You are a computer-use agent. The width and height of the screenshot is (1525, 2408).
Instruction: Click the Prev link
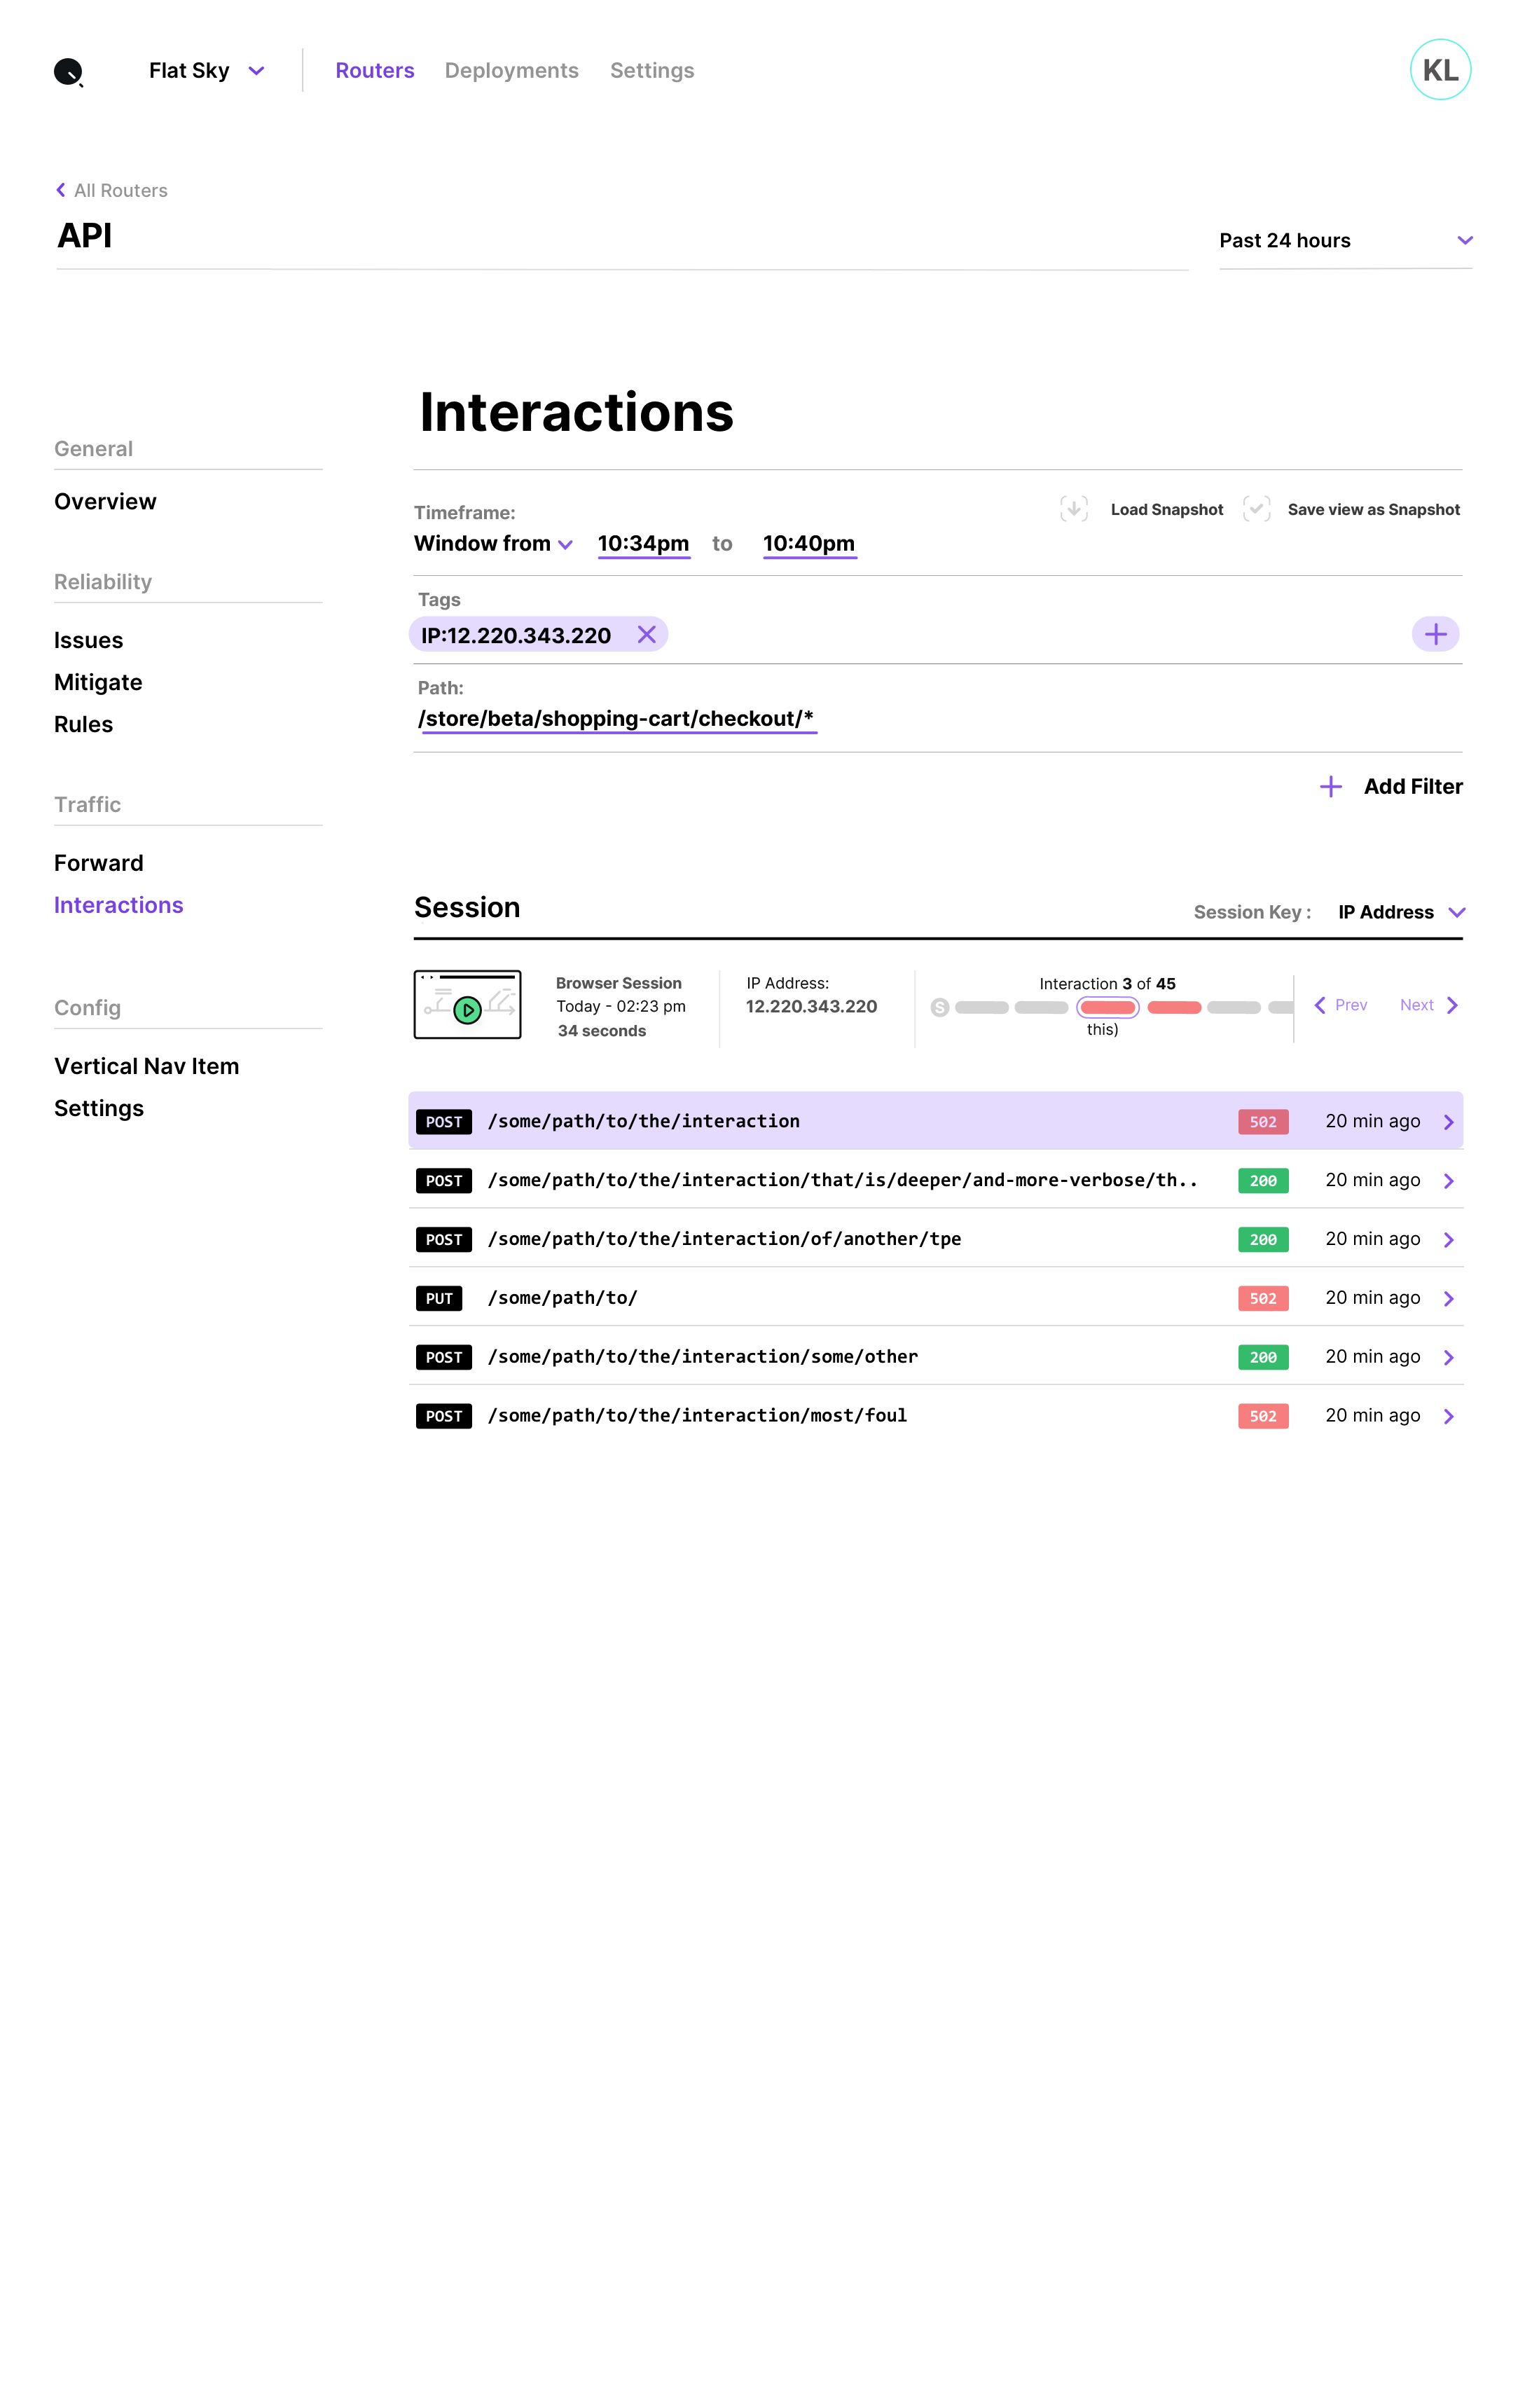click(1351, 1005)
